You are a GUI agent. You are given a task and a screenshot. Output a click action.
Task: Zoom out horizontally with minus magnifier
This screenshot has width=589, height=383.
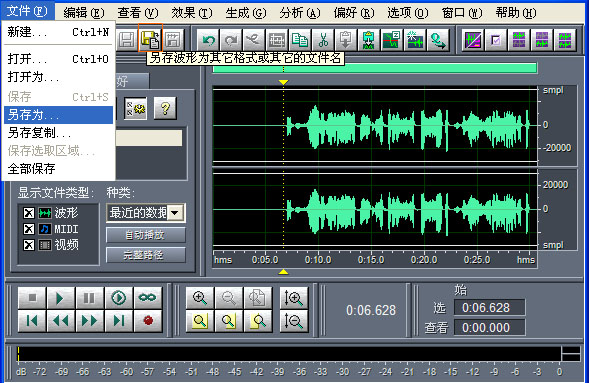pyautogui.click(x=229, y=298)
